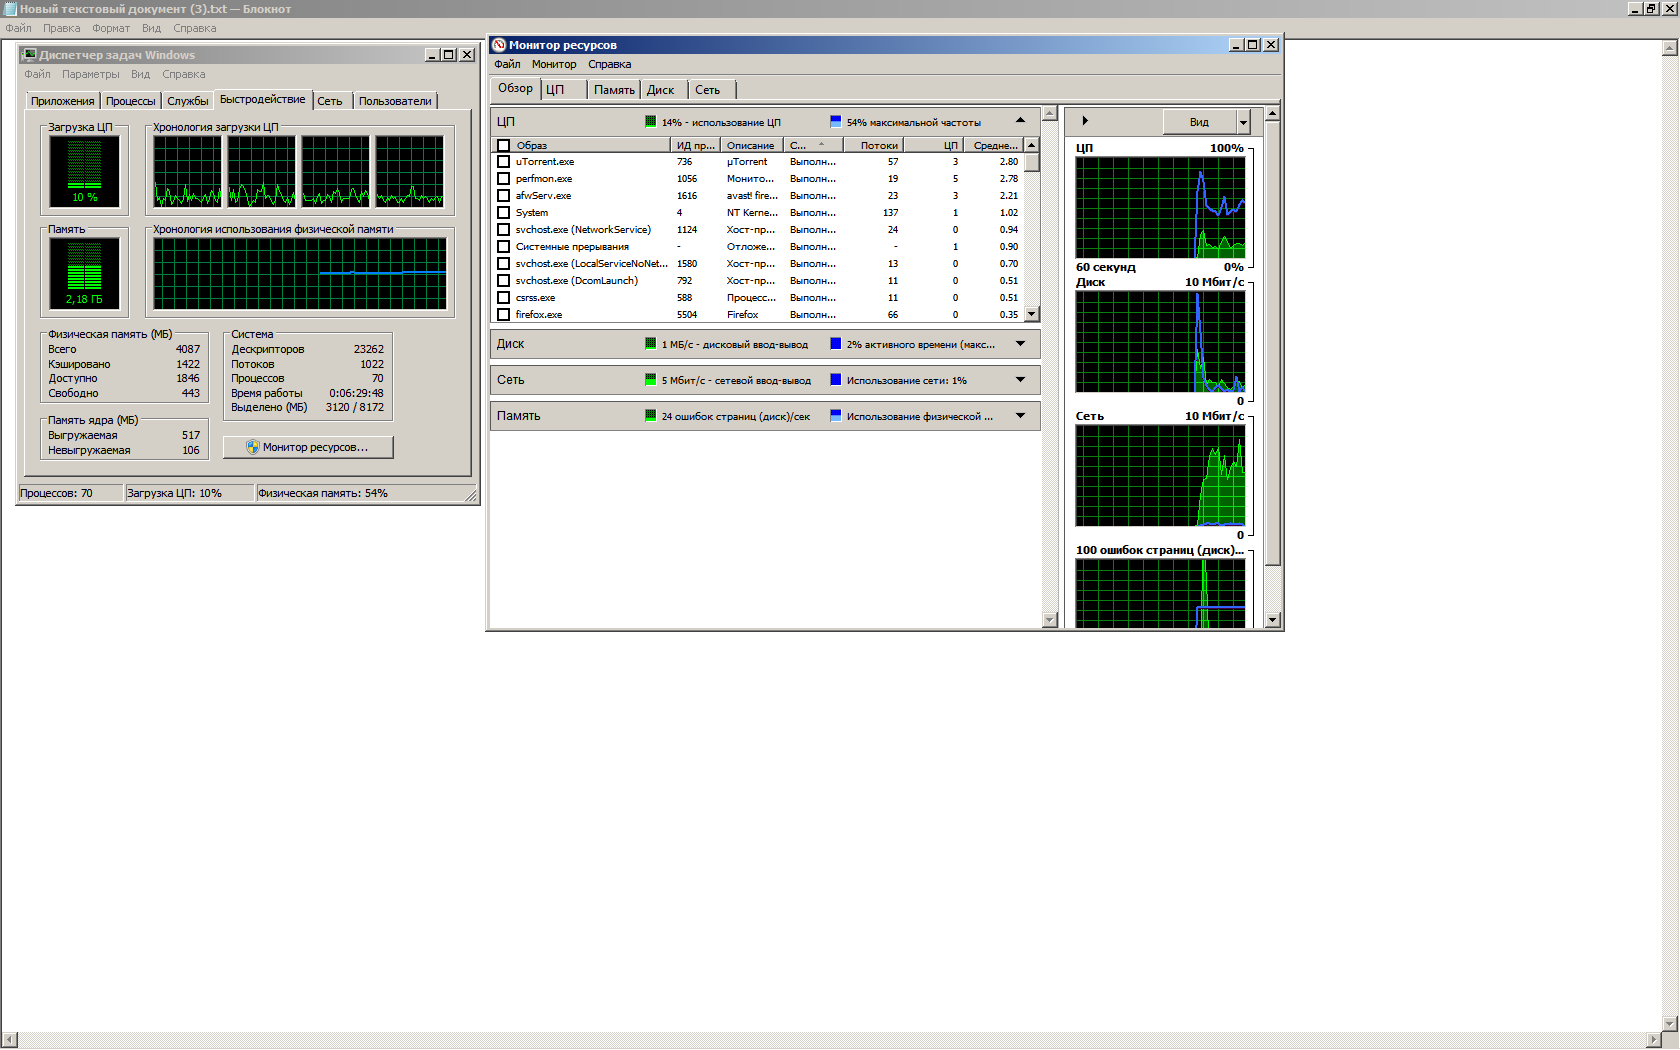Open the Monitor menu in Resource Monitor
Viewport: 1680px width, 1050px height.
(553, 64)
